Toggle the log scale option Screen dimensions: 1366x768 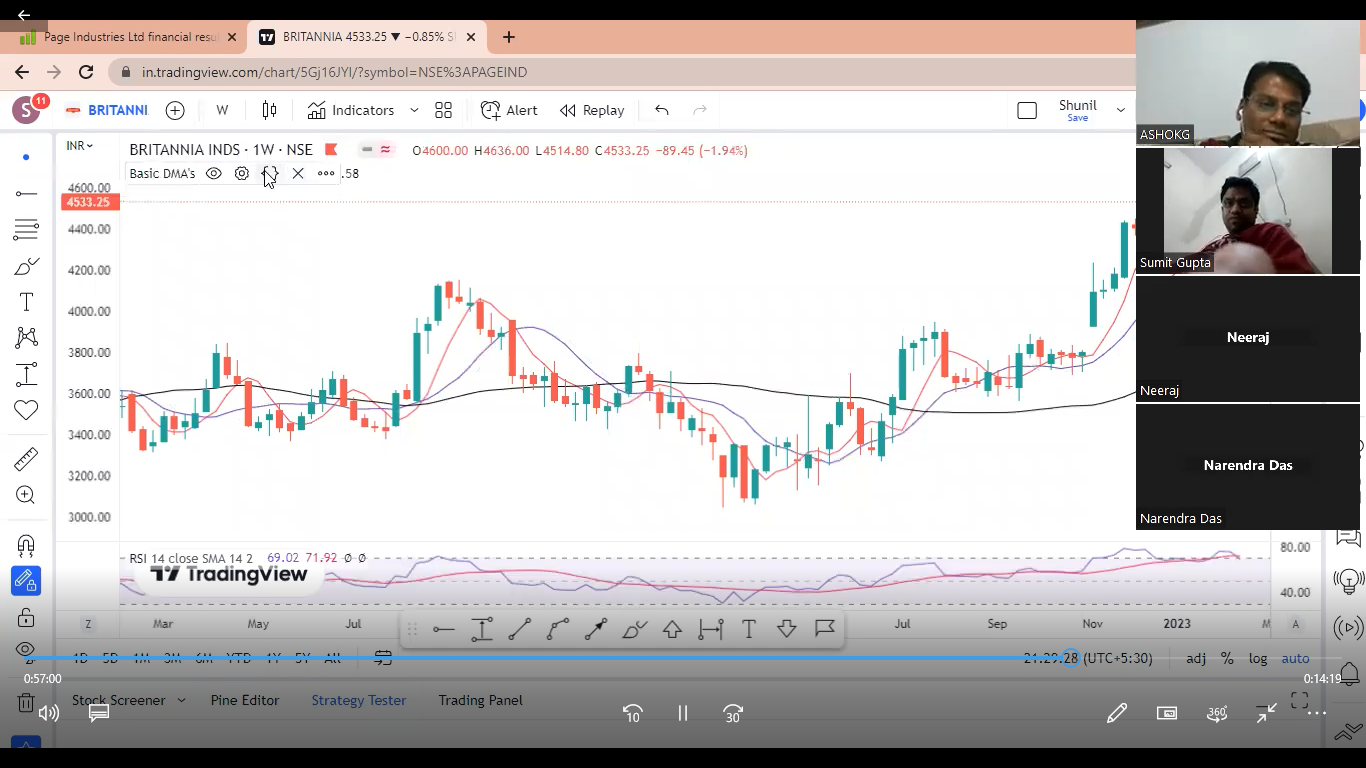point(1257,658)
